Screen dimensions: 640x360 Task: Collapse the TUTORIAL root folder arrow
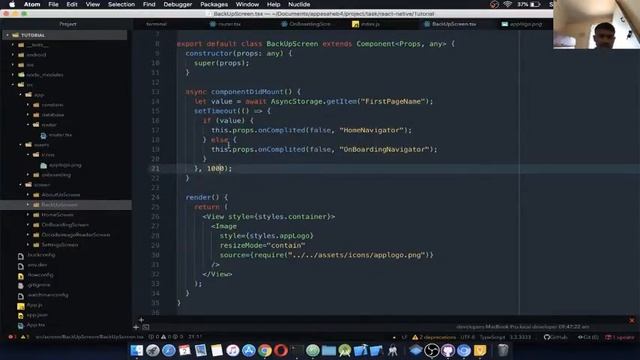[x=7, y=35]
